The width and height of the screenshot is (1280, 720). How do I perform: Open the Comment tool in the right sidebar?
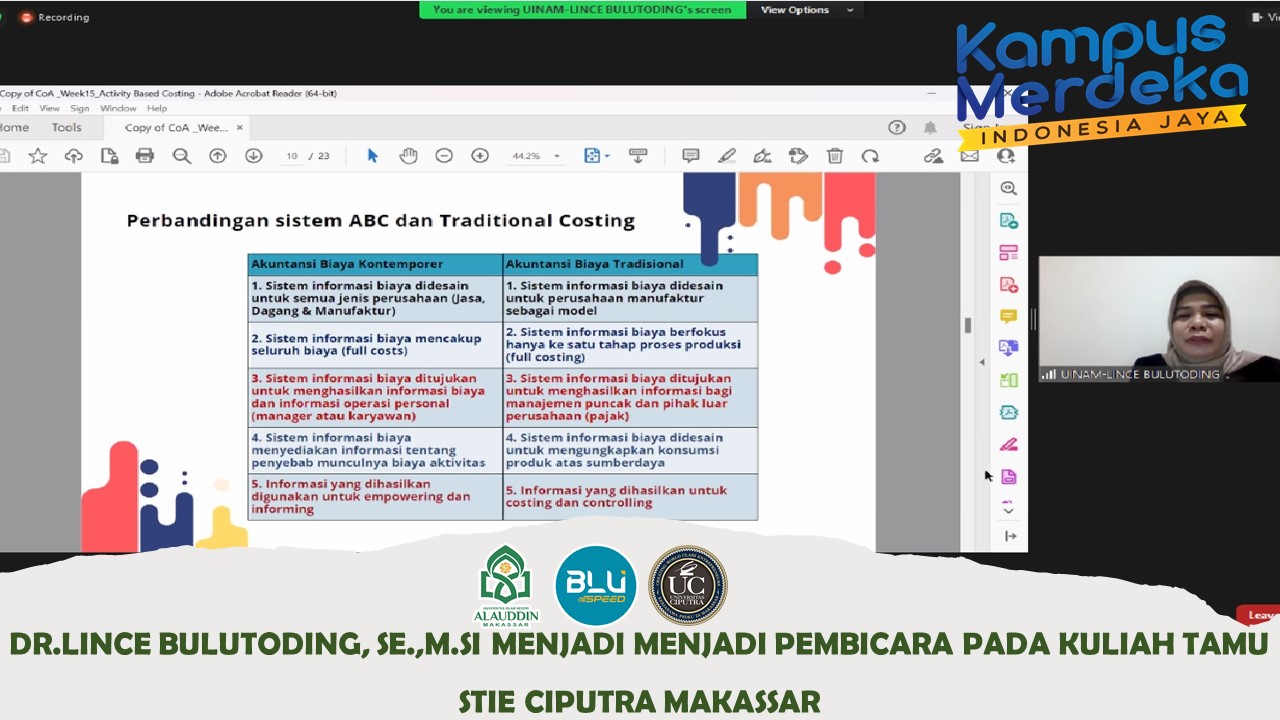pyautogui.click(x=1009, y=316)
